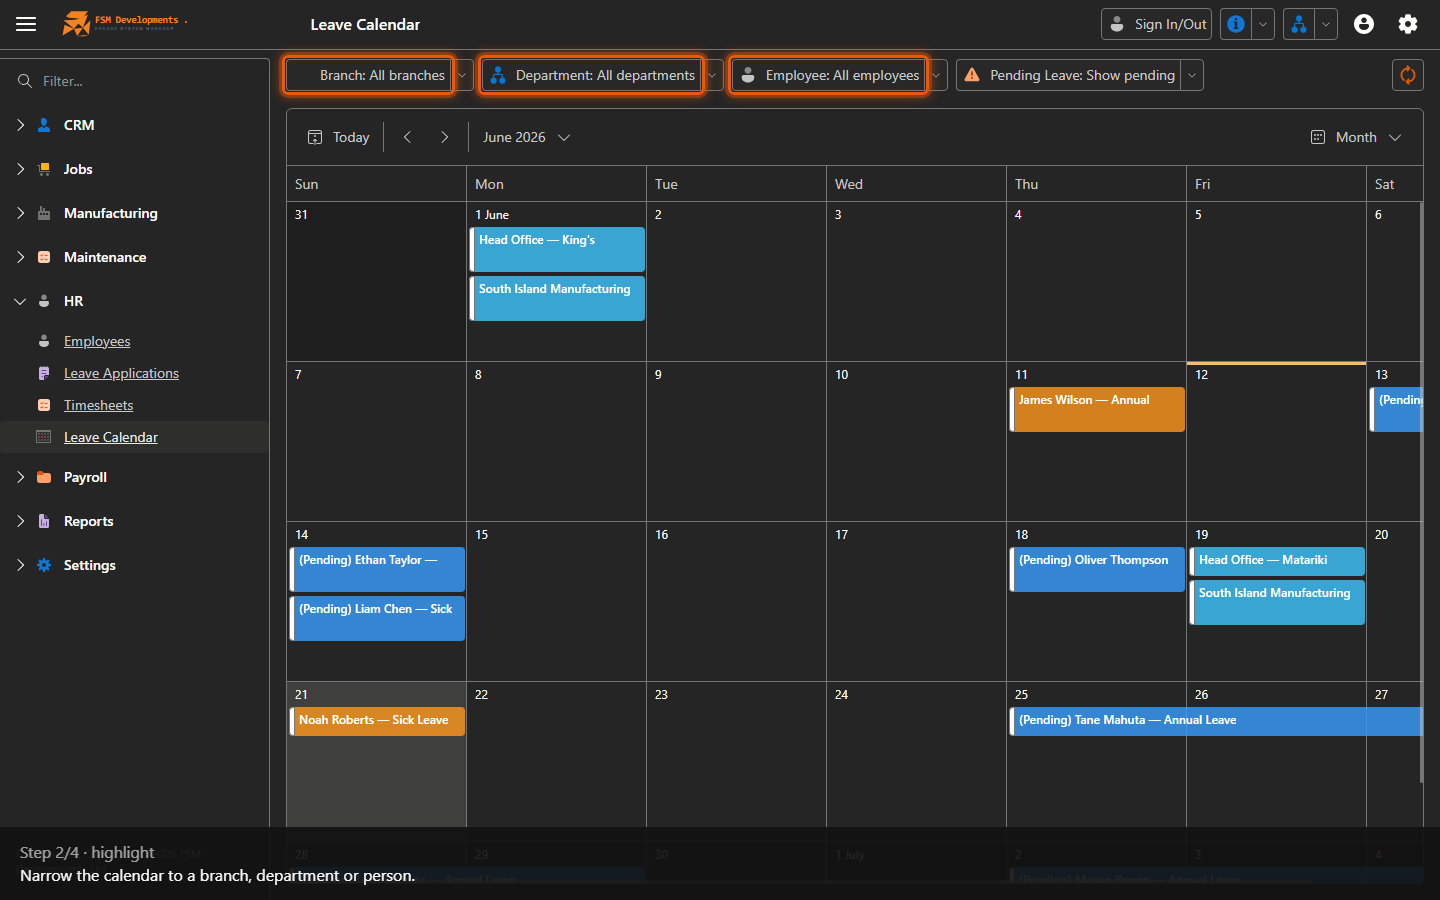
Task: Click the Sign In/Out button
Action: tap(1157, 24)
